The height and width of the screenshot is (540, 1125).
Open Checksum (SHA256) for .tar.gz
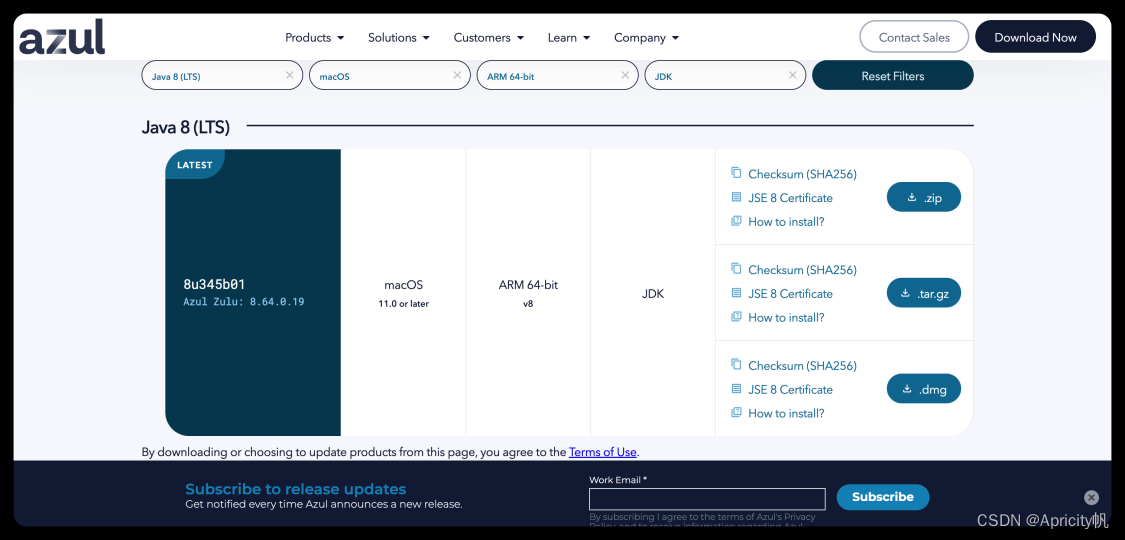click(x=802, y=270)
